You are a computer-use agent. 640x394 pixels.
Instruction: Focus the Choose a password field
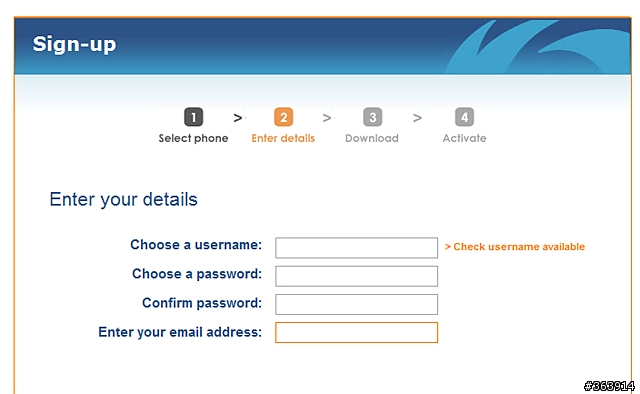(x=356, y=276)
